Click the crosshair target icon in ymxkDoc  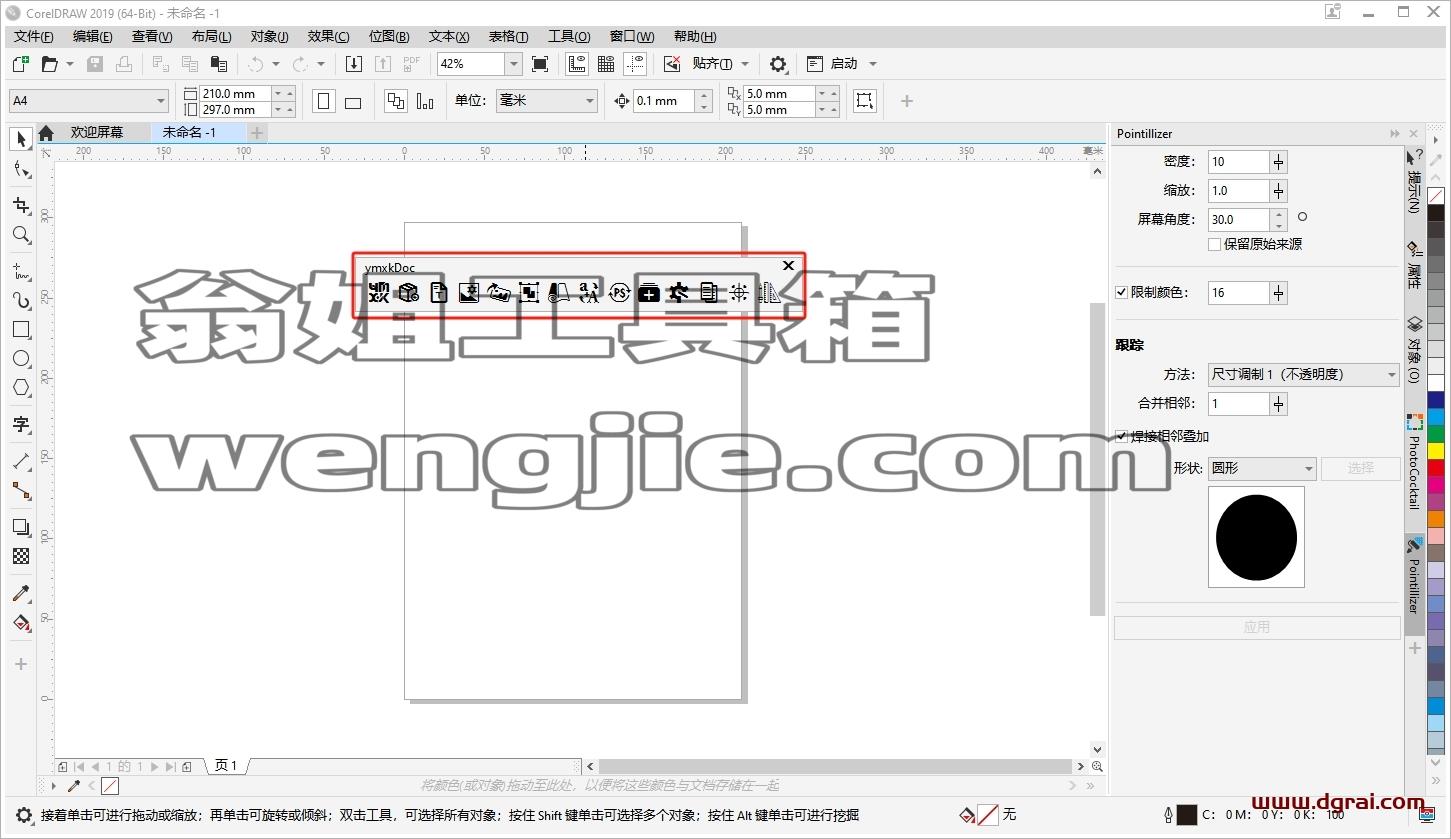(x=739, y=292)
